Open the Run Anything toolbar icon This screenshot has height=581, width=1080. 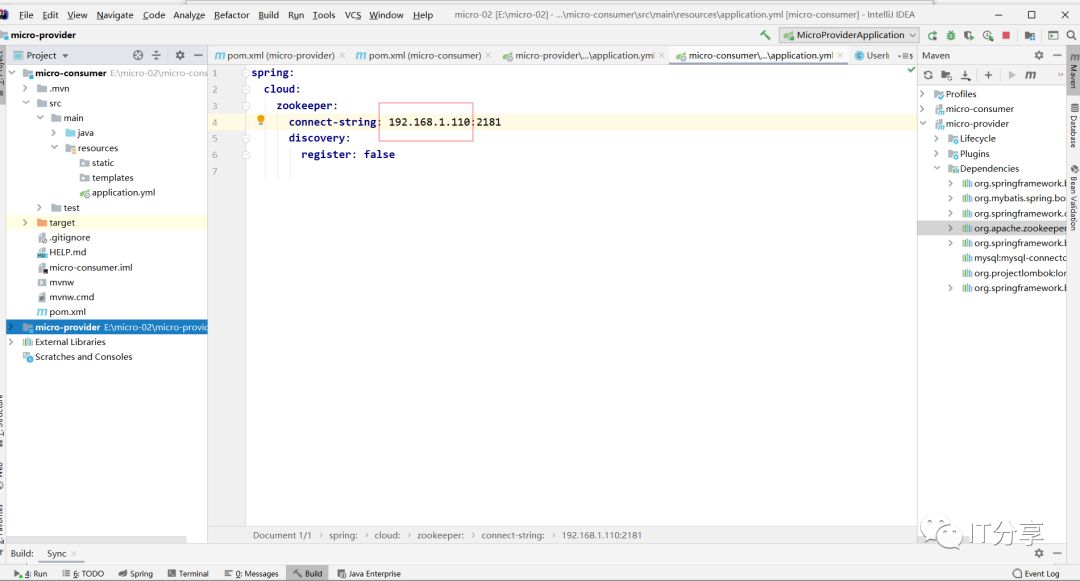pos(1053,35)
